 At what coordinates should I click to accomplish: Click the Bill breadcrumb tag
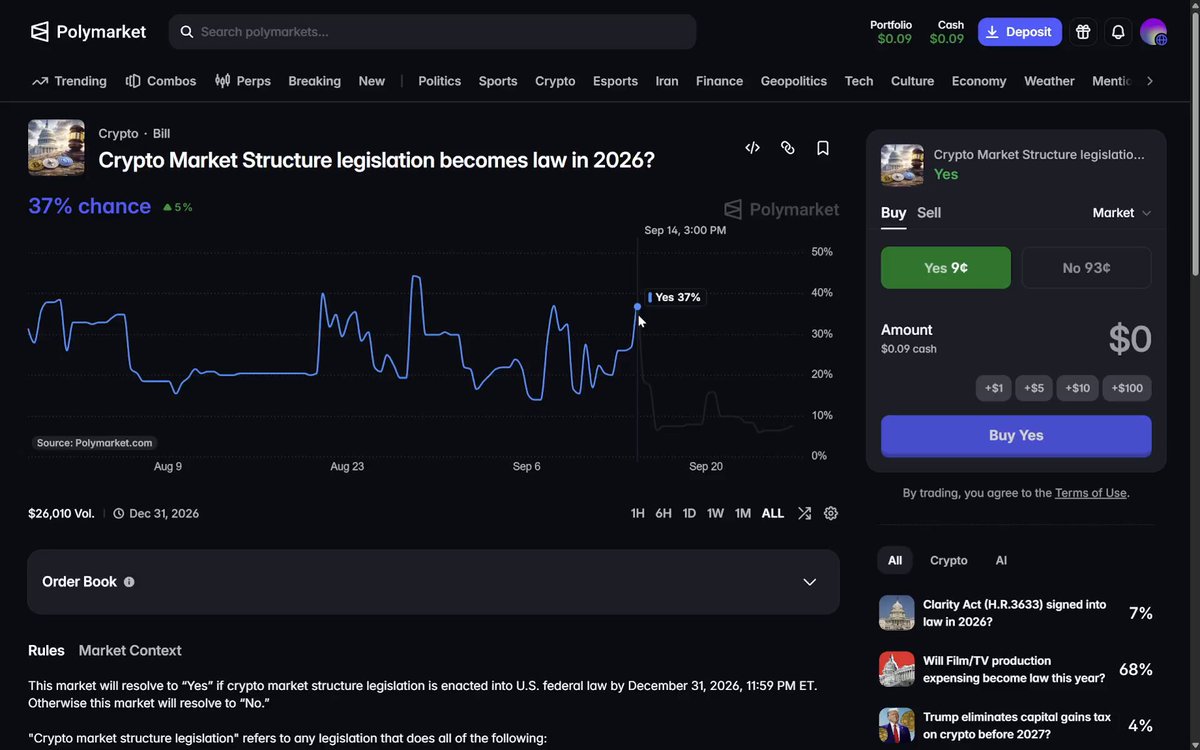(x=161, y=134)
